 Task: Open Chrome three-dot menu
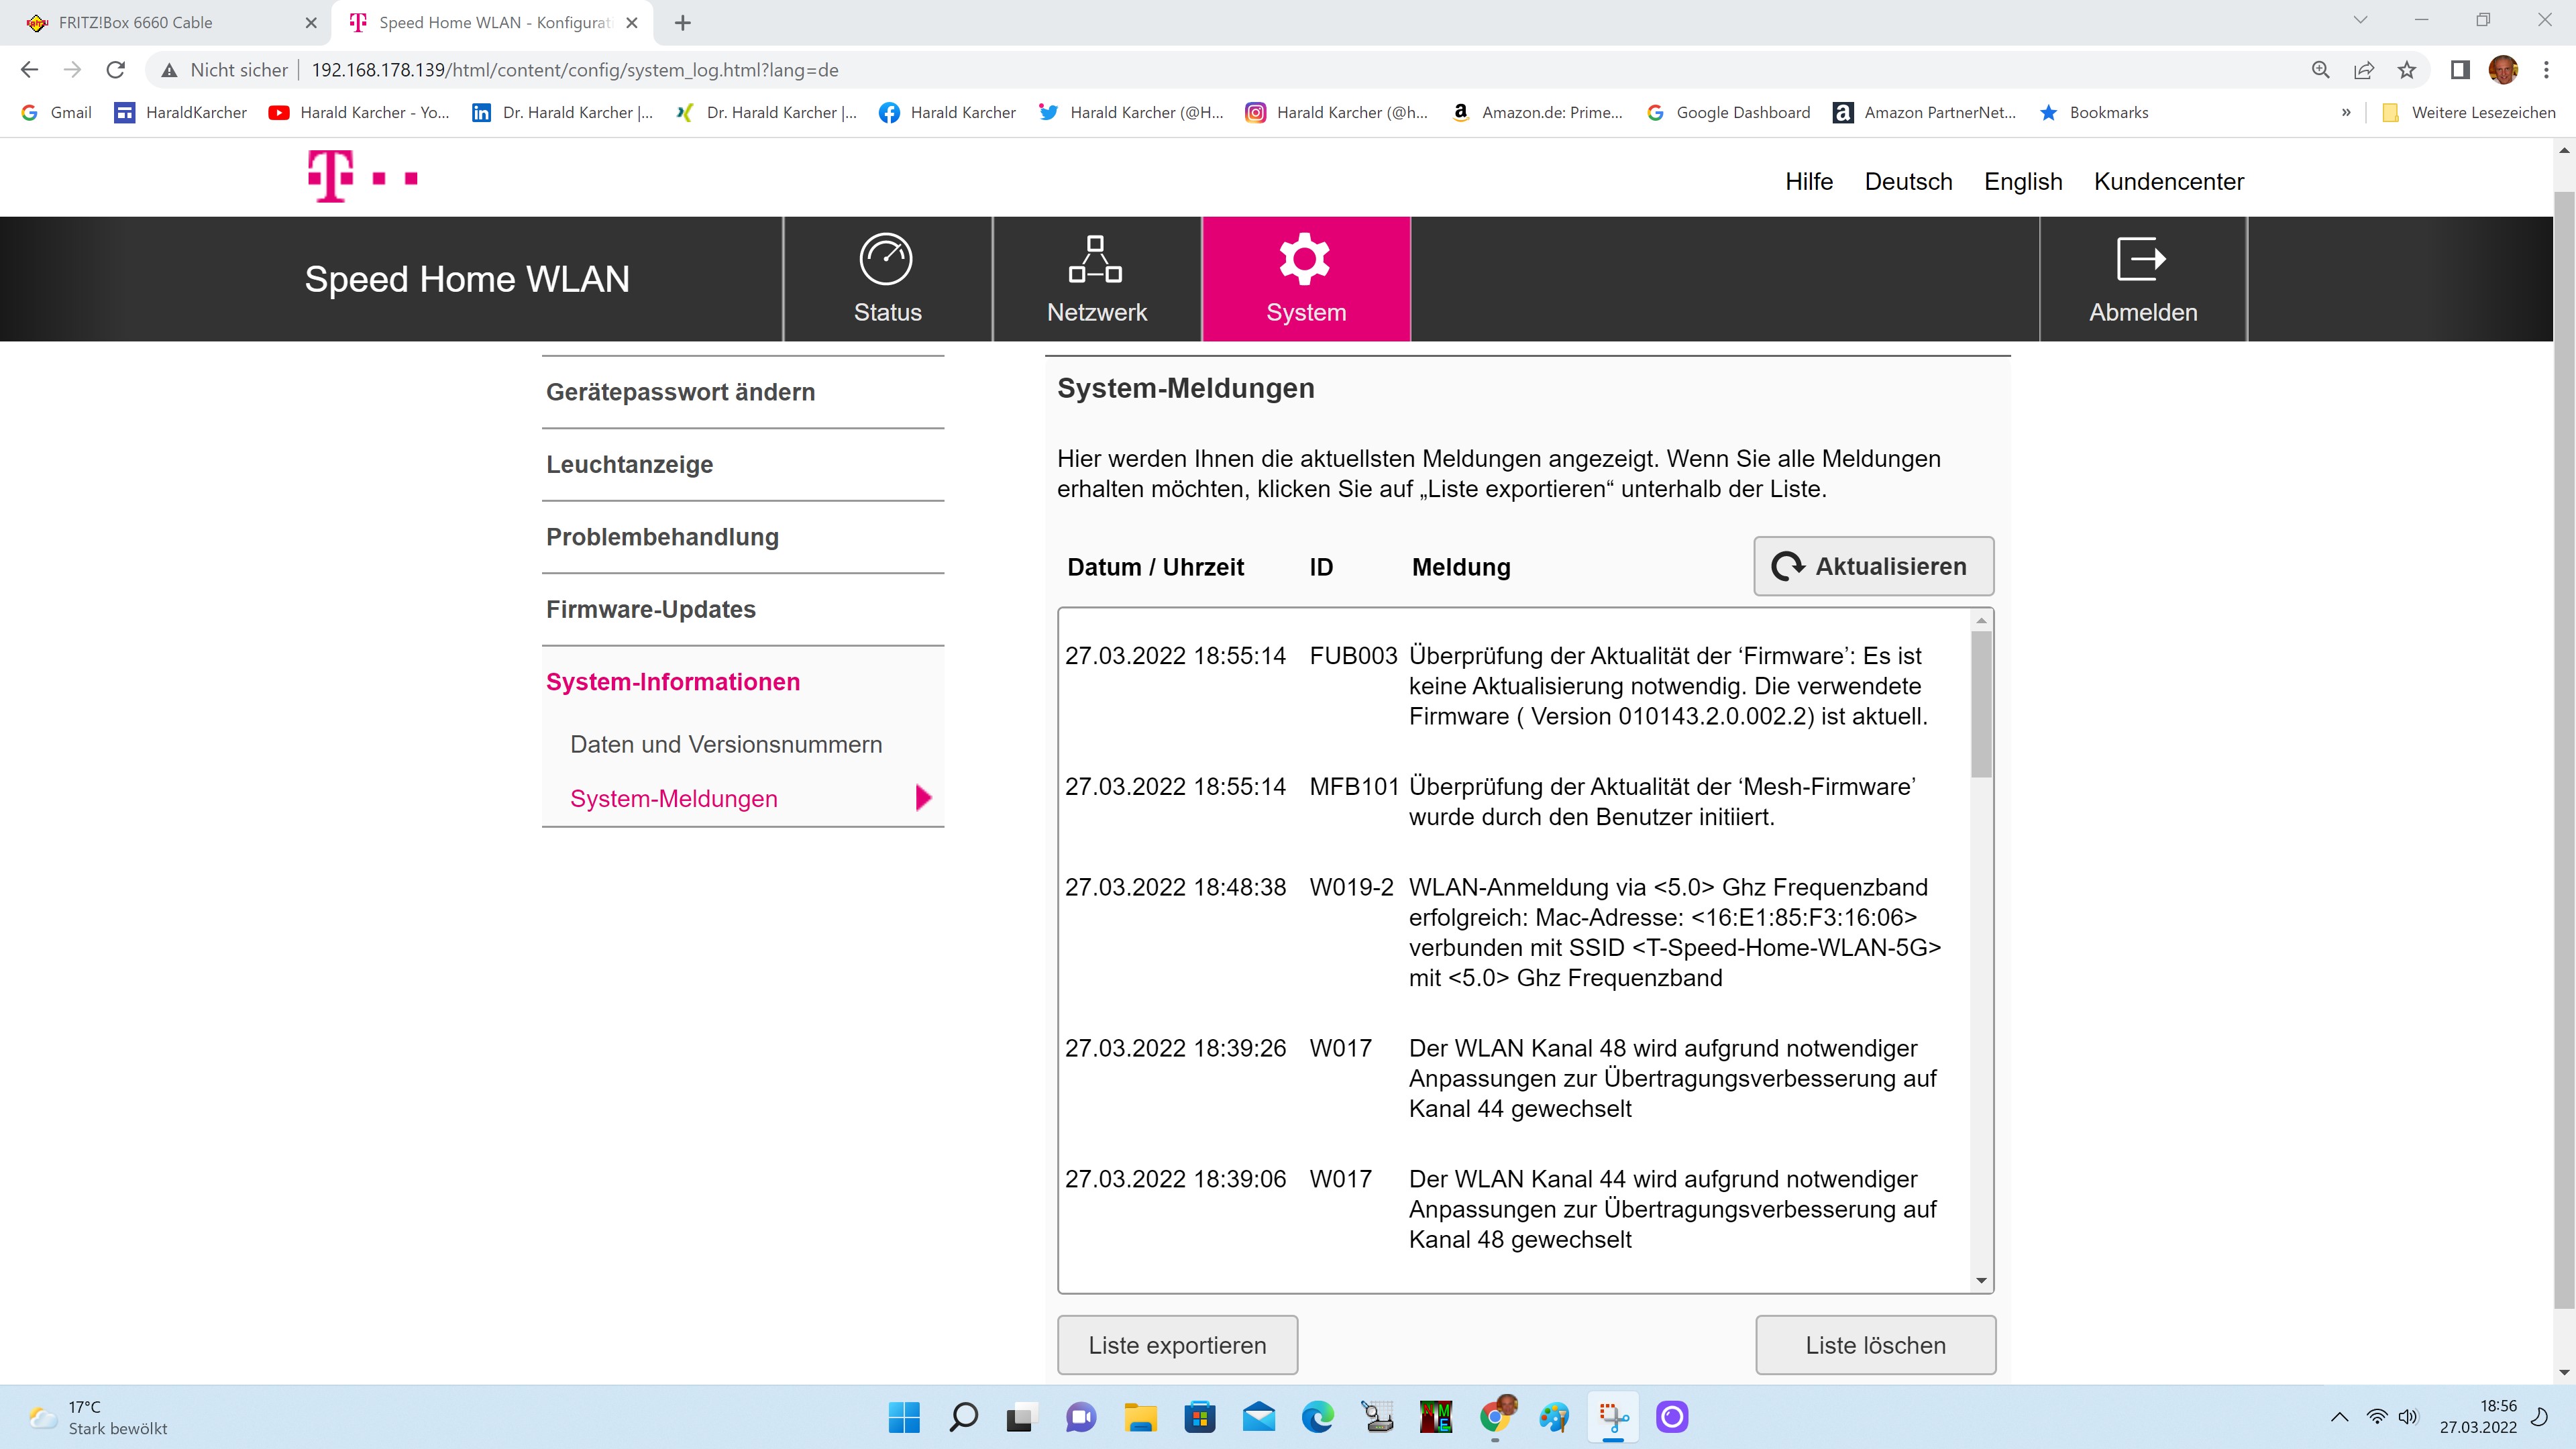pyautogui.click(x=2546, y=70)
